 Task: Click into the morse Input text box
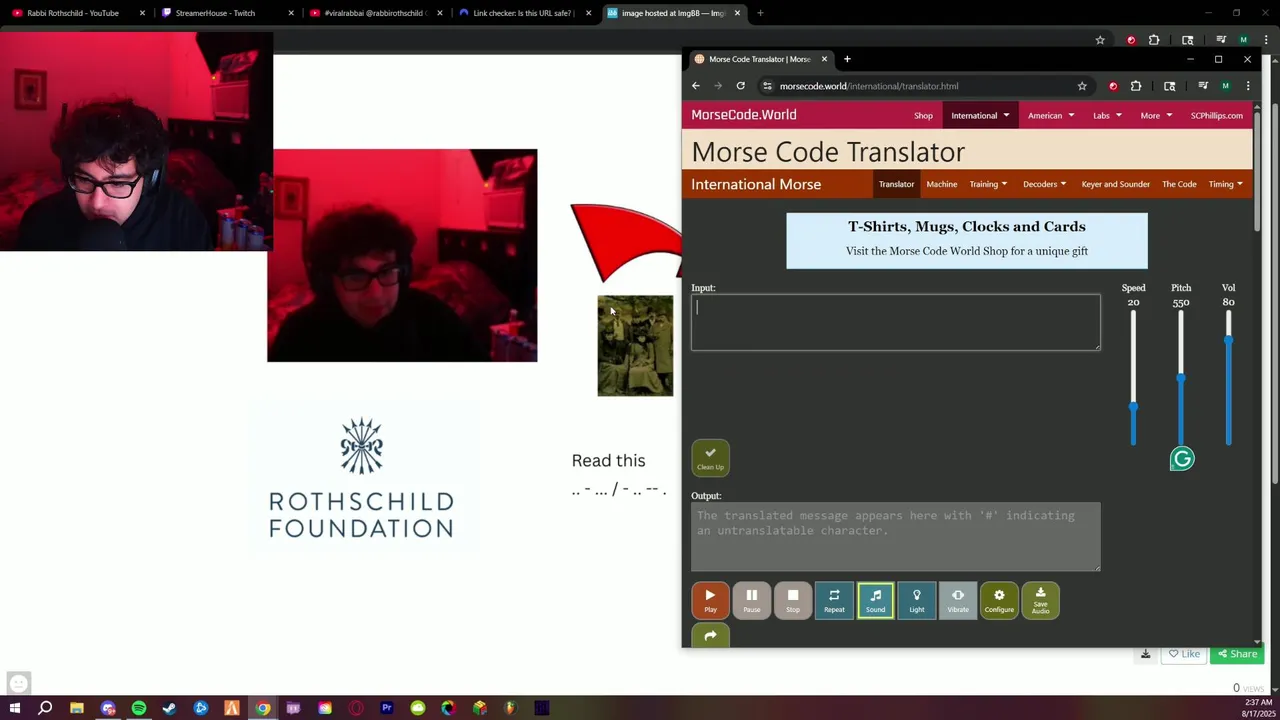coord(895,322)
